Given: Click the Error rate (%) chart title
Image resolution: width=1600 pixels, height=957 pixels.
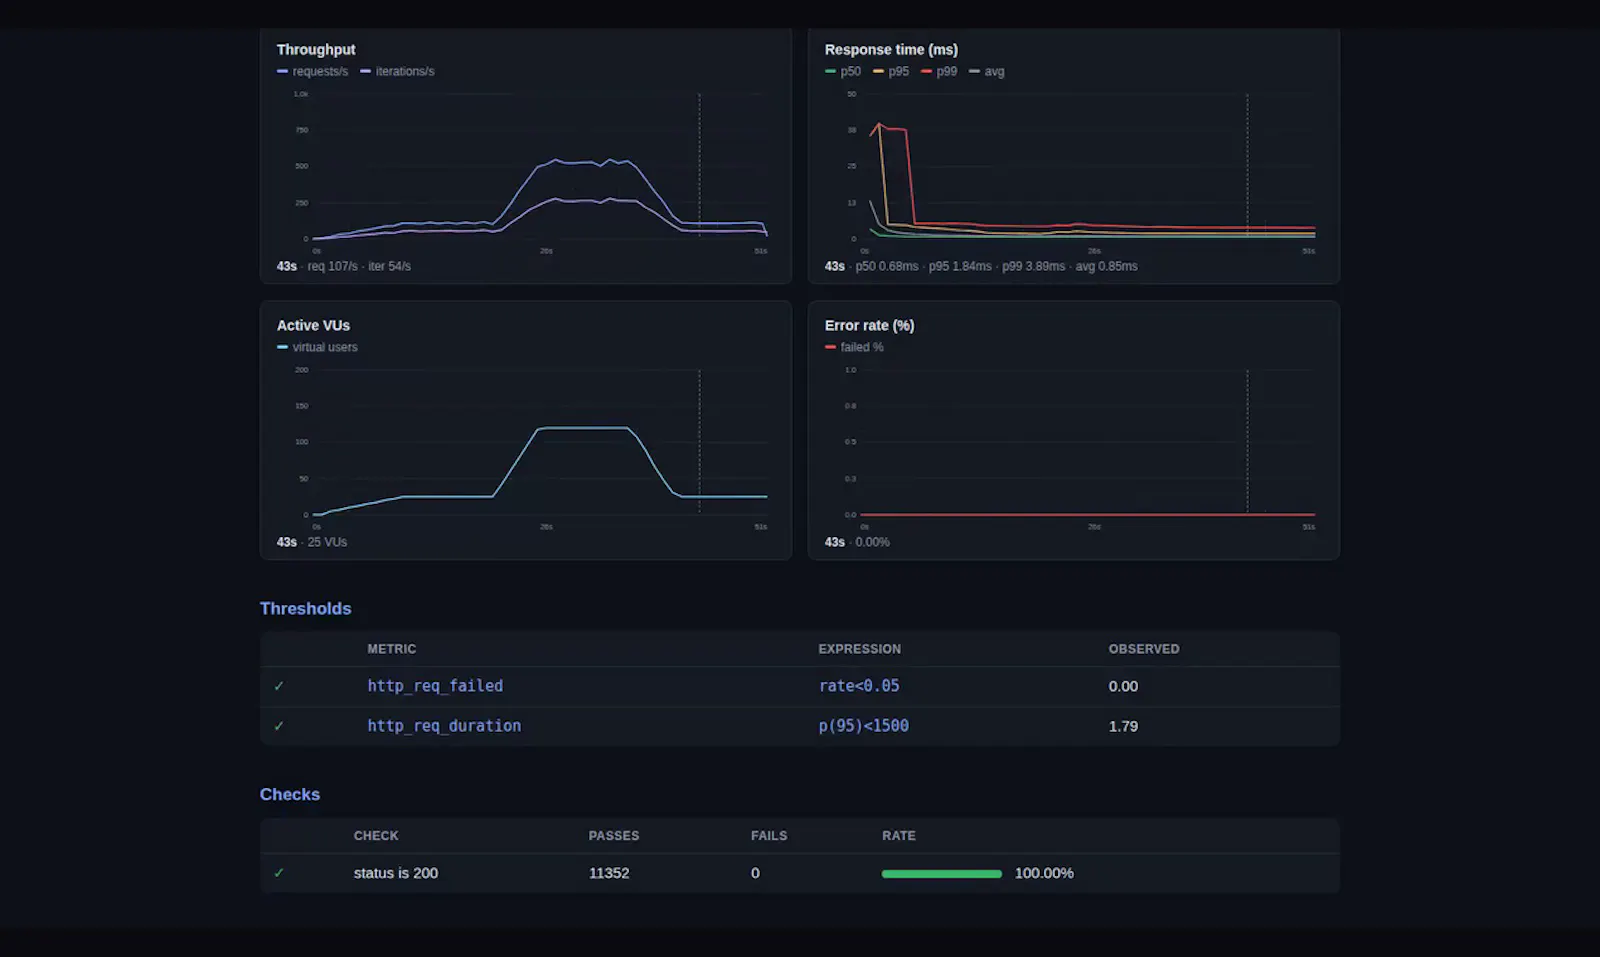Looking at the screenshot, I should [869, 326].
